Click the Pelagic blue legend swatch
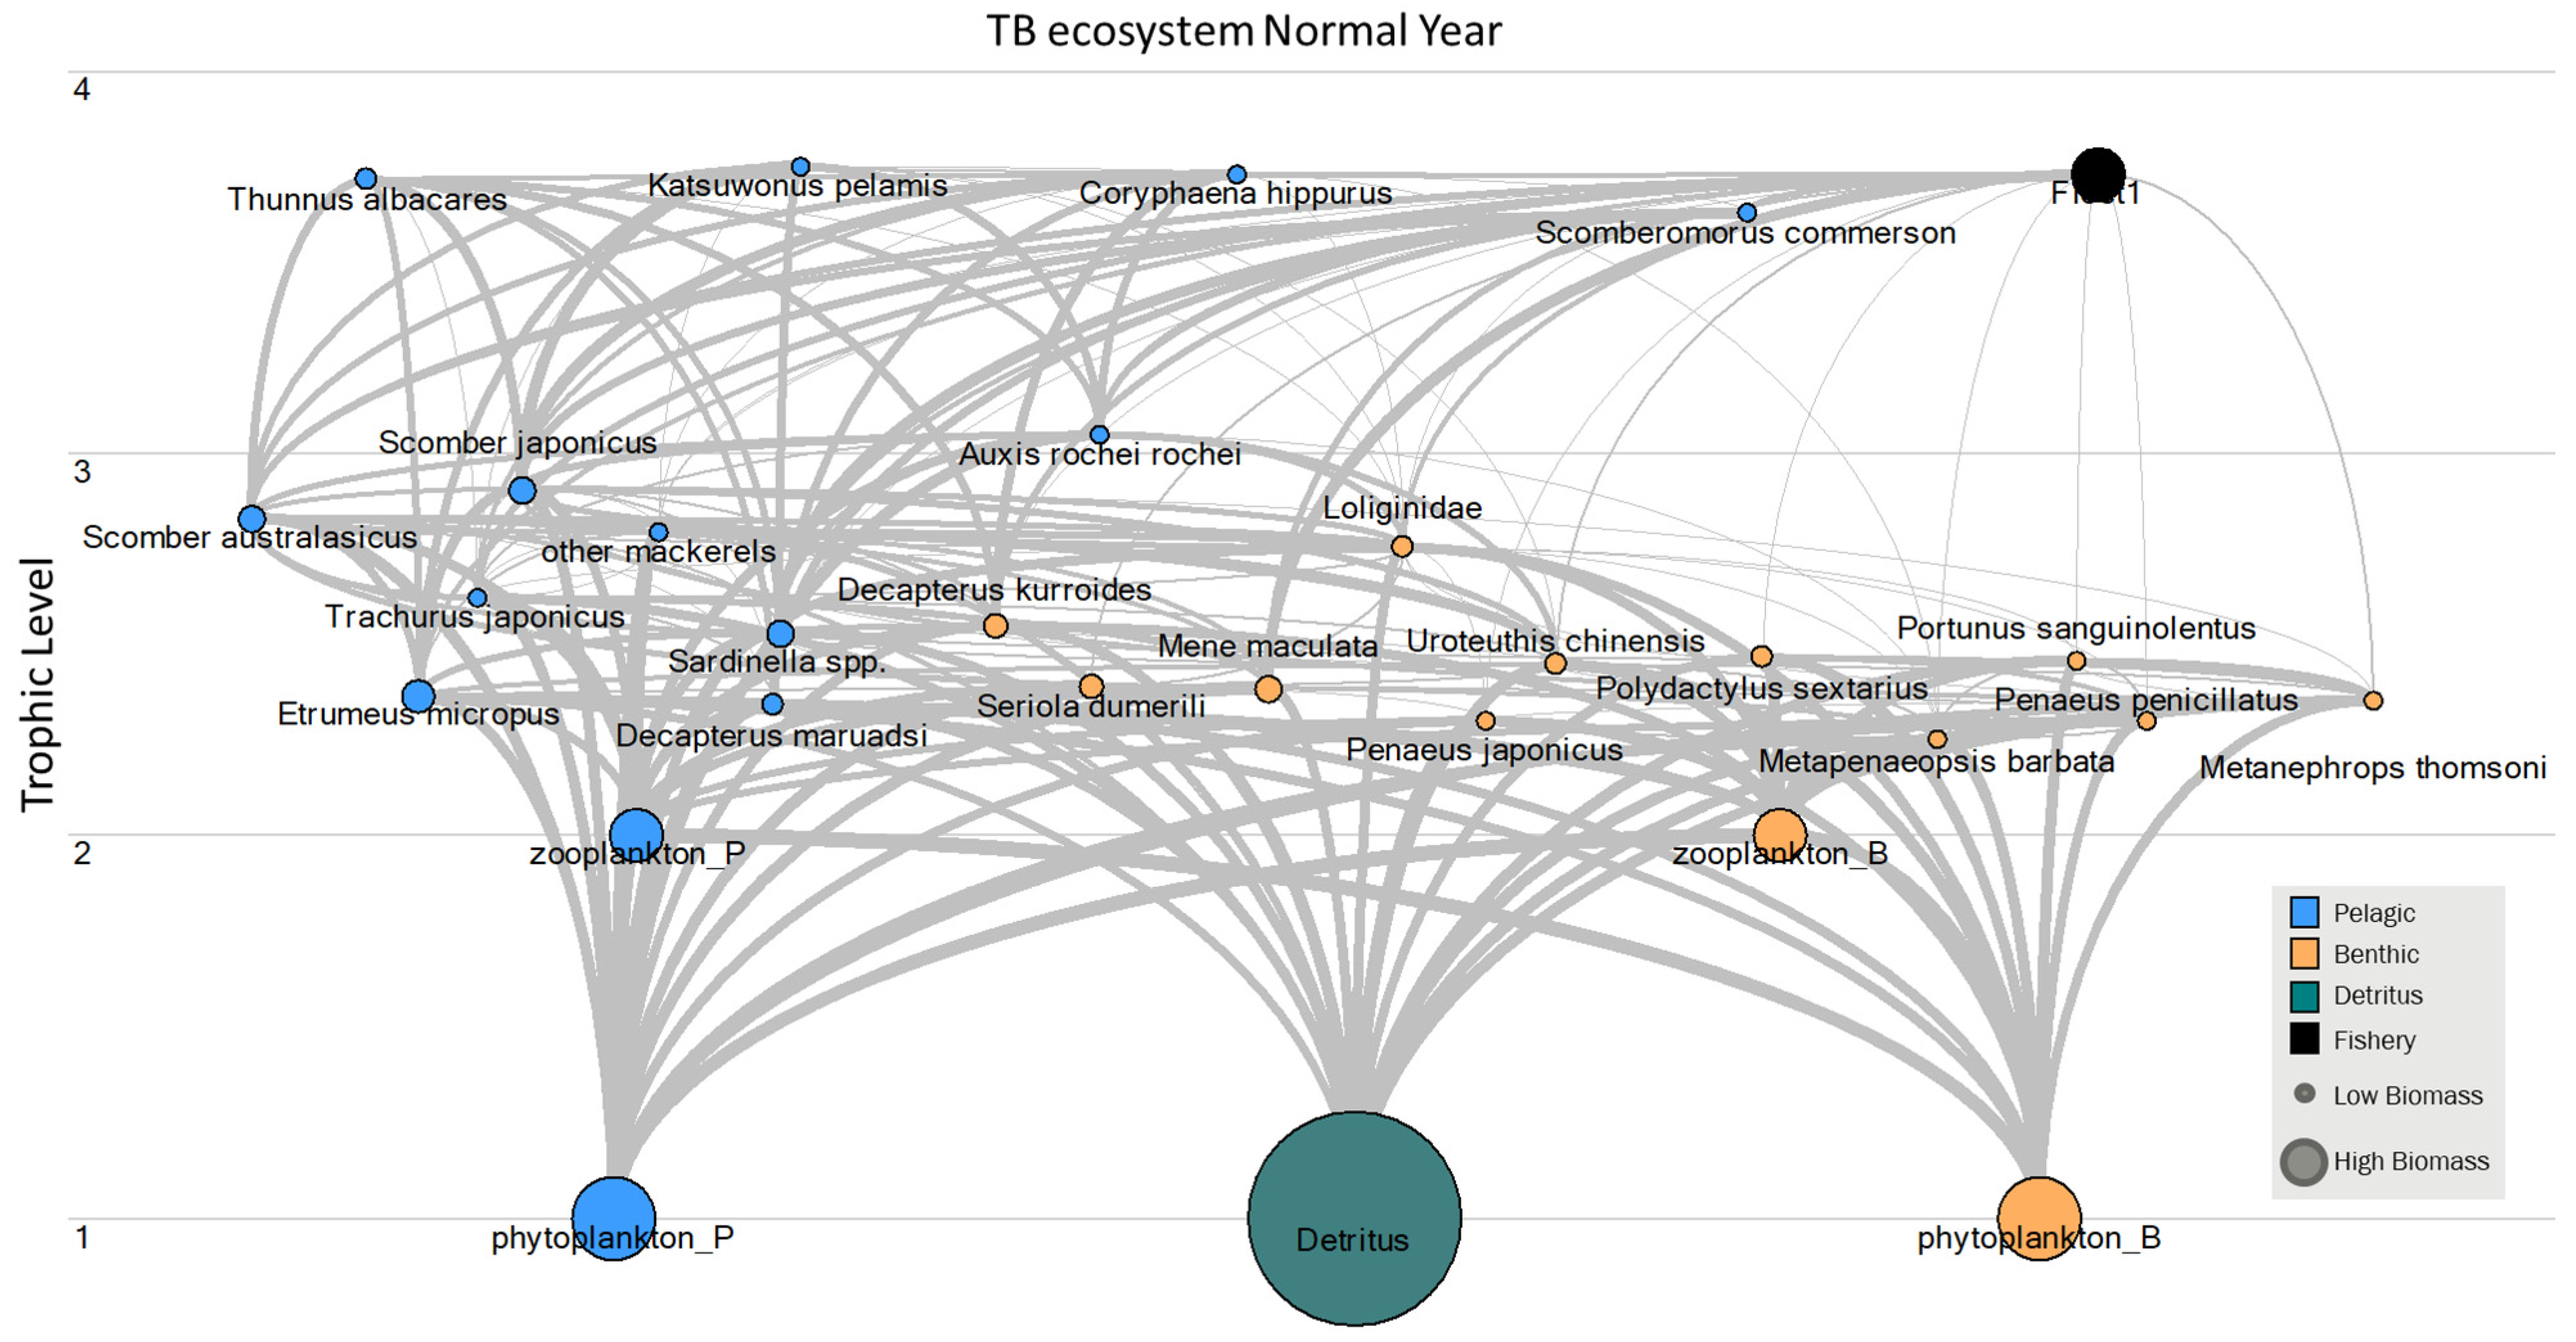Image resolution: width=2576 pixels, height=1342 pixels. [2304, 912]
